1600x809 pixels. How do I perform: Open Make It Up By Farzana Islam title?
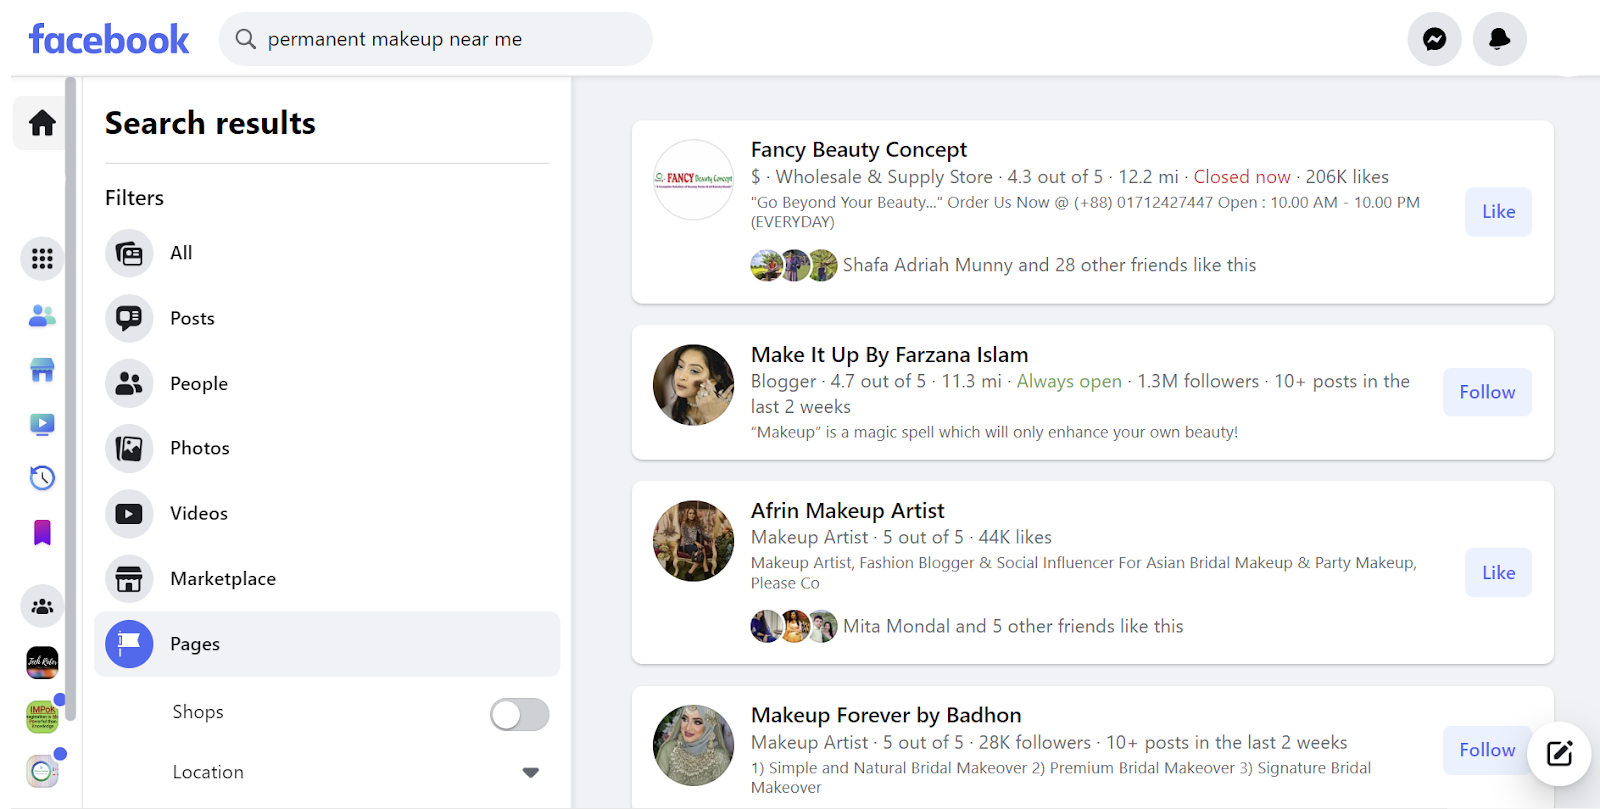coord(889,354)
